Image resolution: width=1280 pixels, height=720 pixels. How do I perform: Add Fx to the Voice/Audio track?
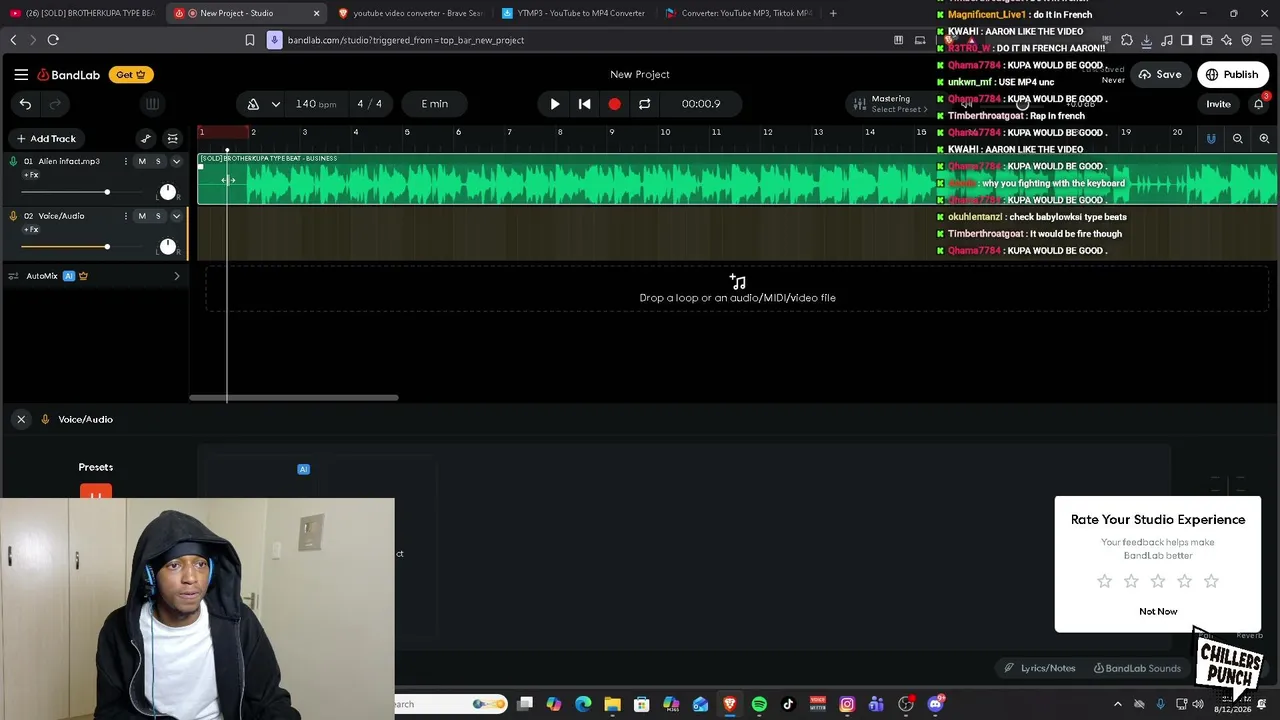(31, 230)
